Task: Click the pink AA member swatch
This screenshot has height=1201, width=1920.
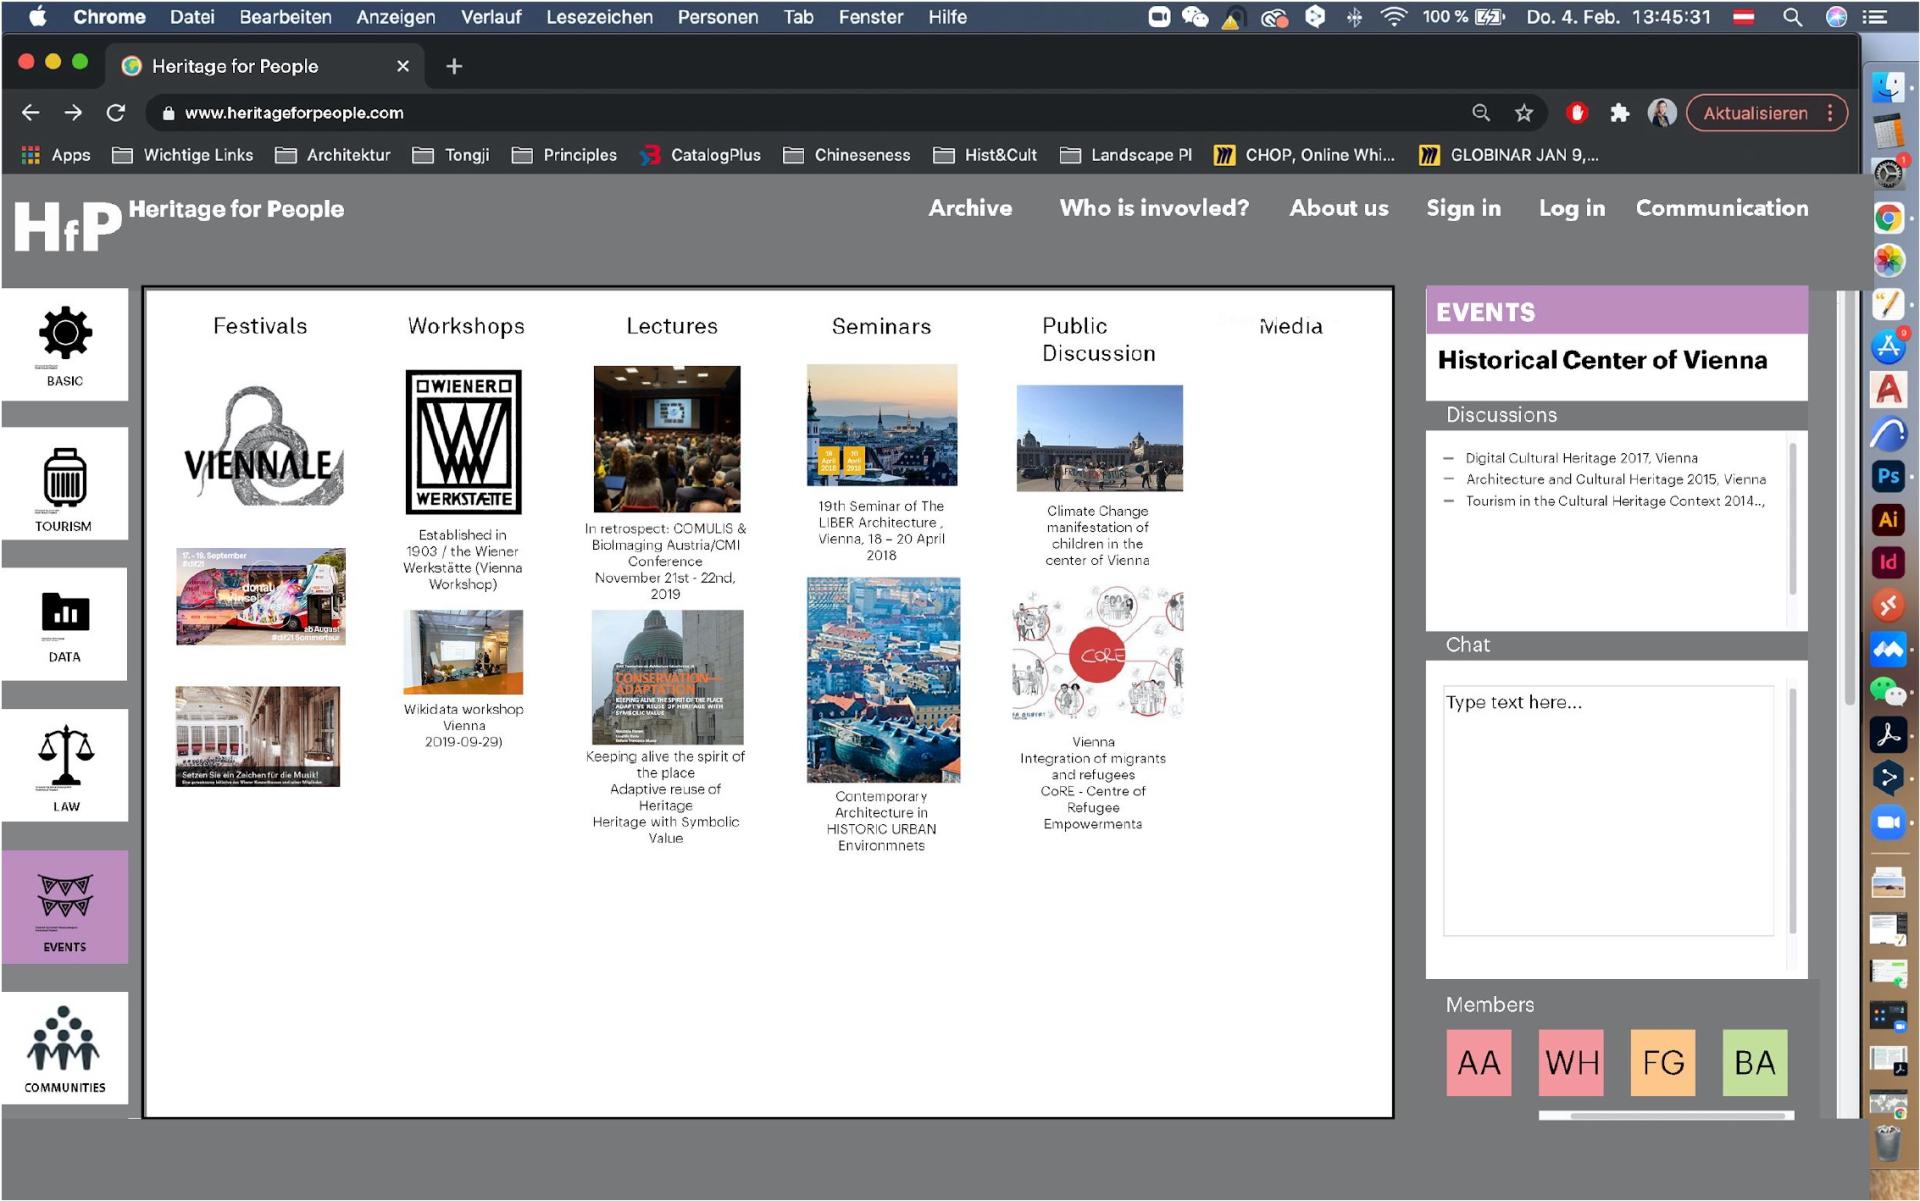Action: [1478, 1062]
